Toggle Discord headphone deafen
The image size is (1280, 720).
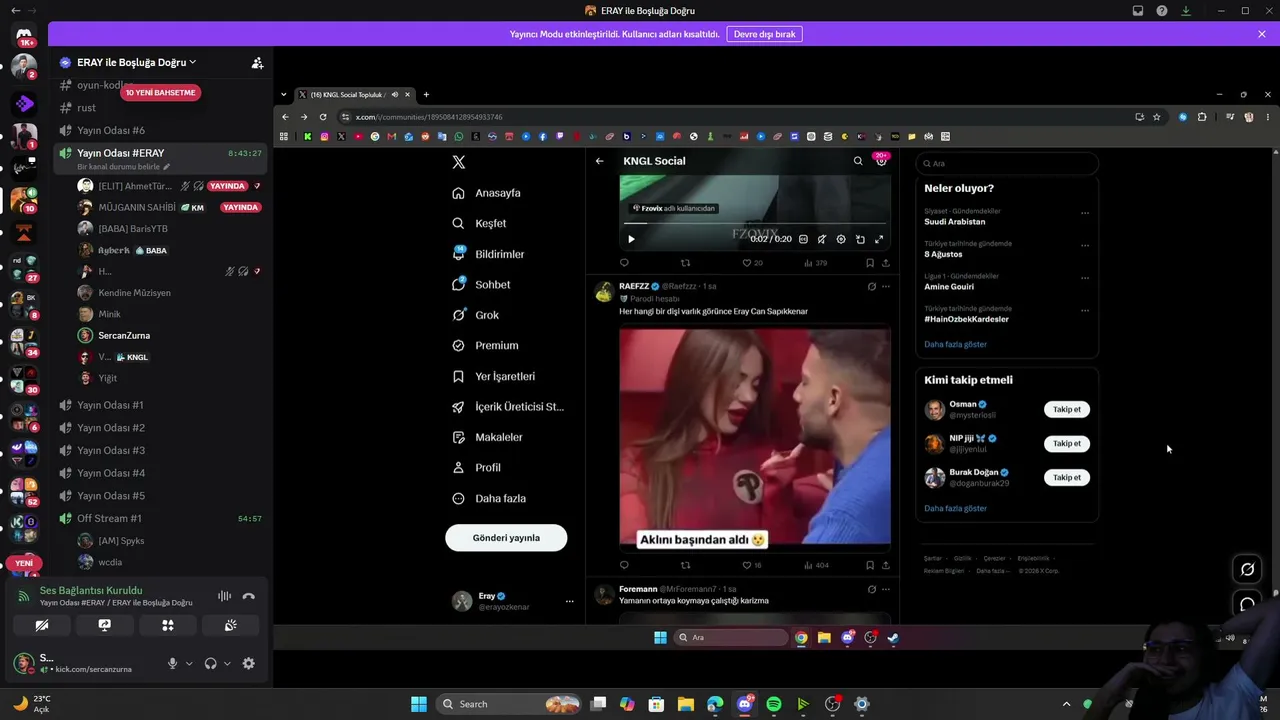coord(211,663)
